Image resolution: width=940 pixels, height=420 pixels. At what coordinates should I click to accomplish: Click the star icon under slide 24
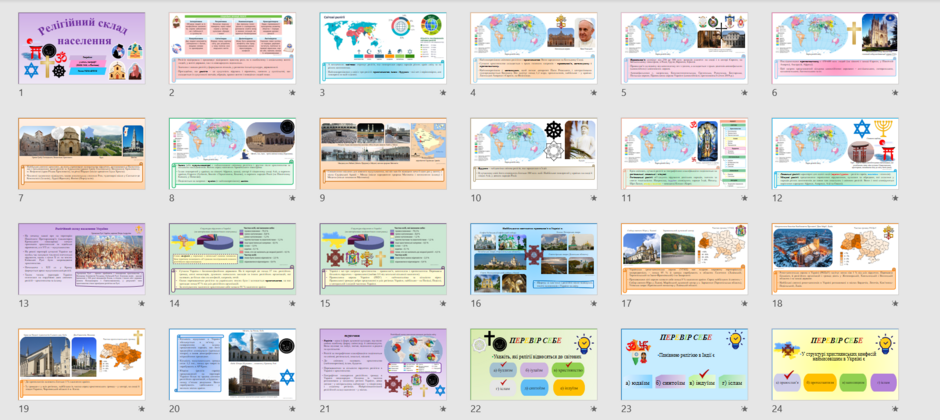894,409
